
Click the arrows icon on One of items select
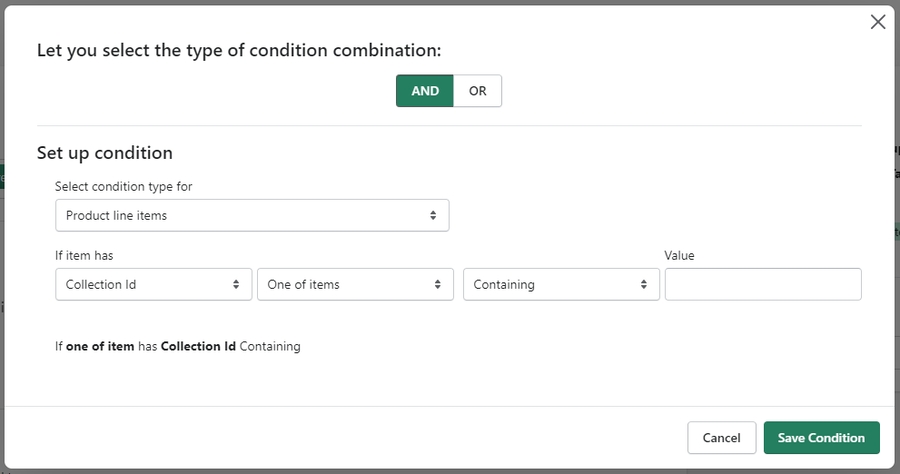coord(438,284)
